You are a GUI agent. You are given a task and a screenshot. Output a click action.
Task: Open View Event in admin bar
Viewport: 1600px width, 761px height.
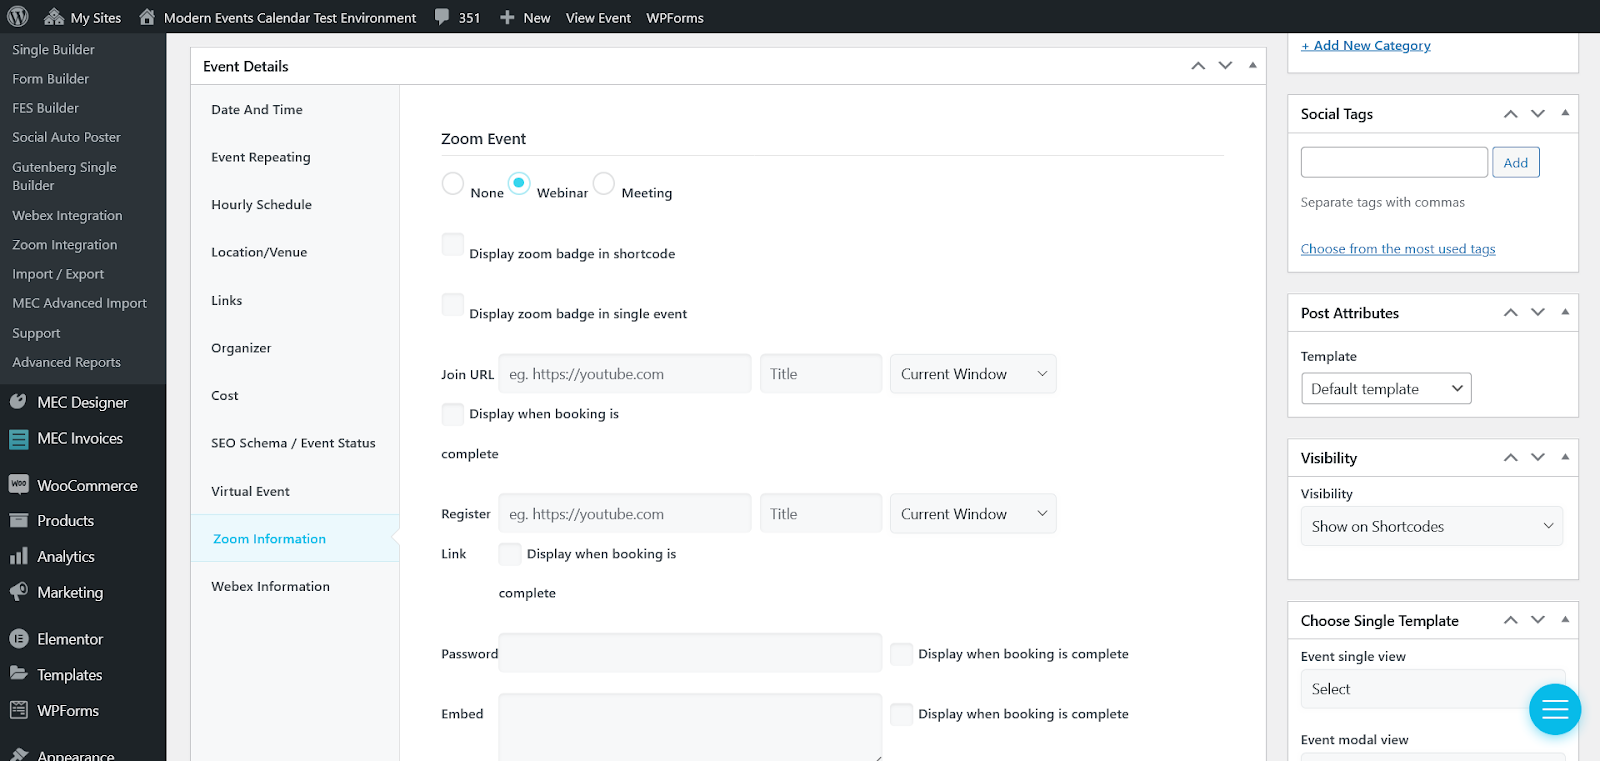pos(598,18)
